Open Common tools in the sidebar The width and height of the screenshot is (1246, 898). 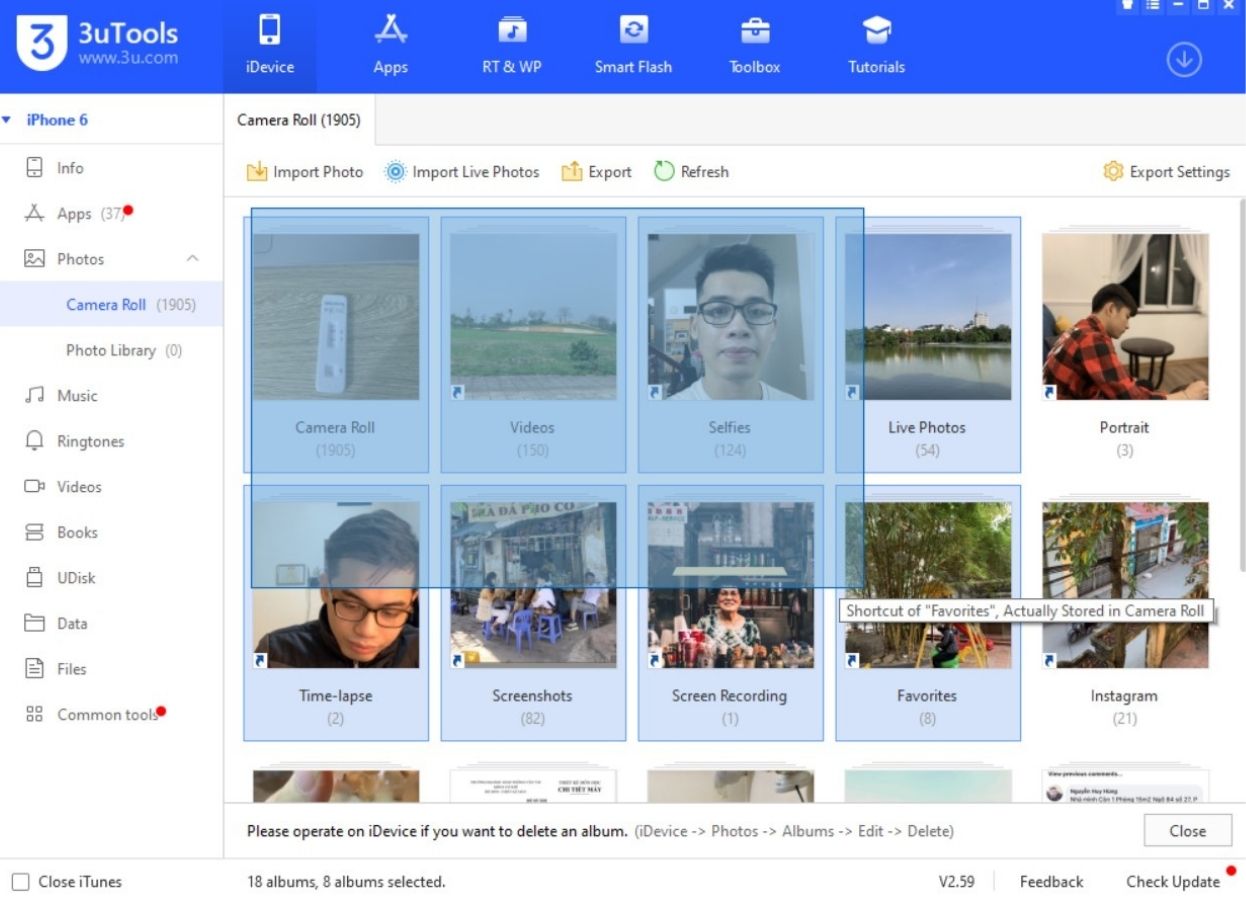(x=111, y=714)
